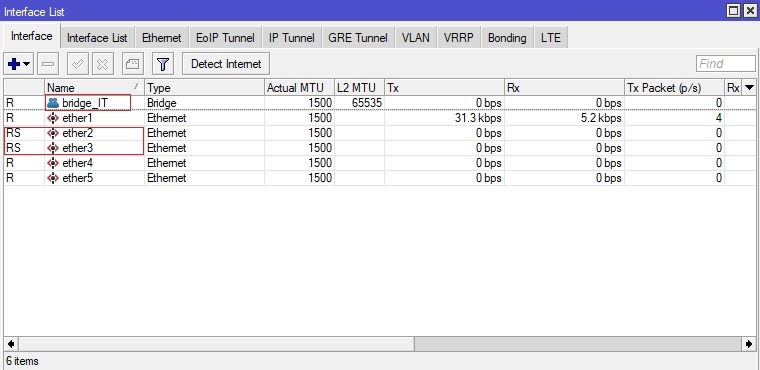This screenshot has width=760, height=370.
Task: Select the ether5 interface name
Action: click(x=77, y=178)
